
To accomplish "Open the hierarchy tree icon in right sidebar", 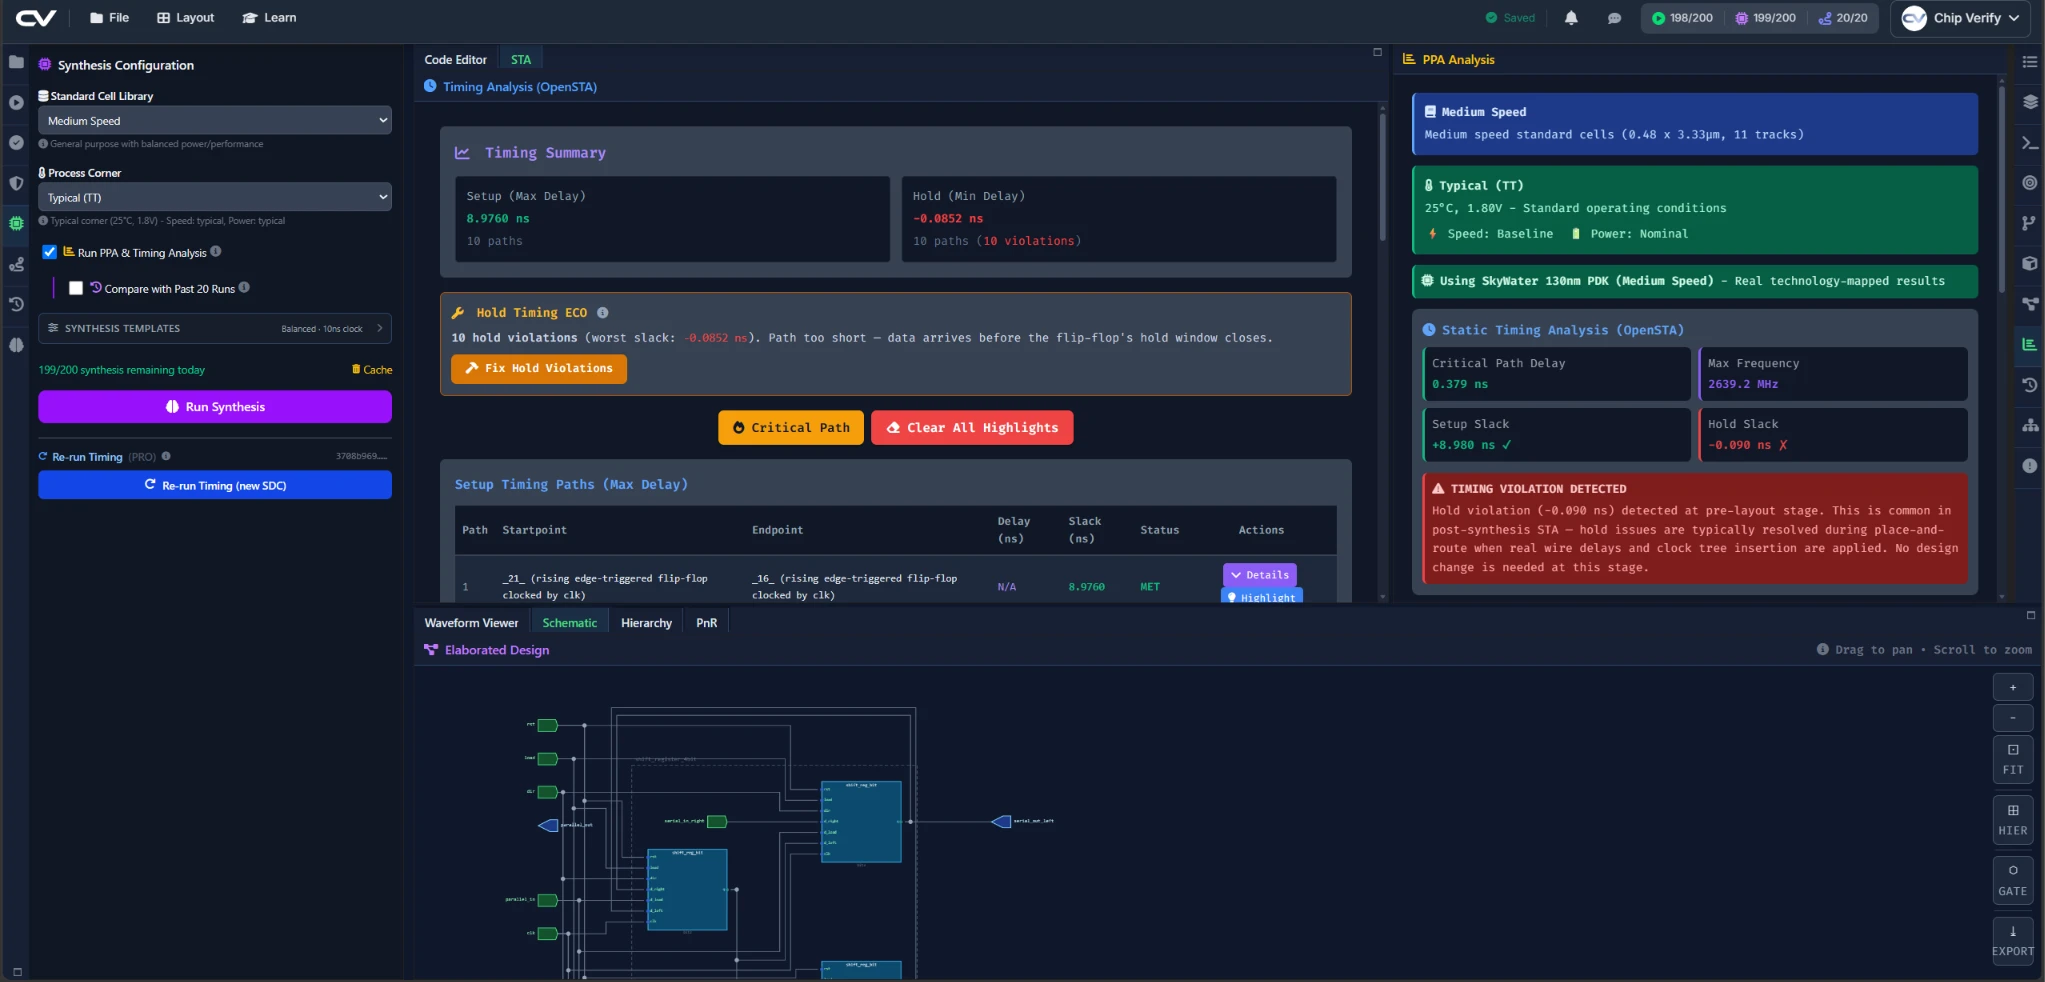I will pyautogui.click(x=2030, y=425).
